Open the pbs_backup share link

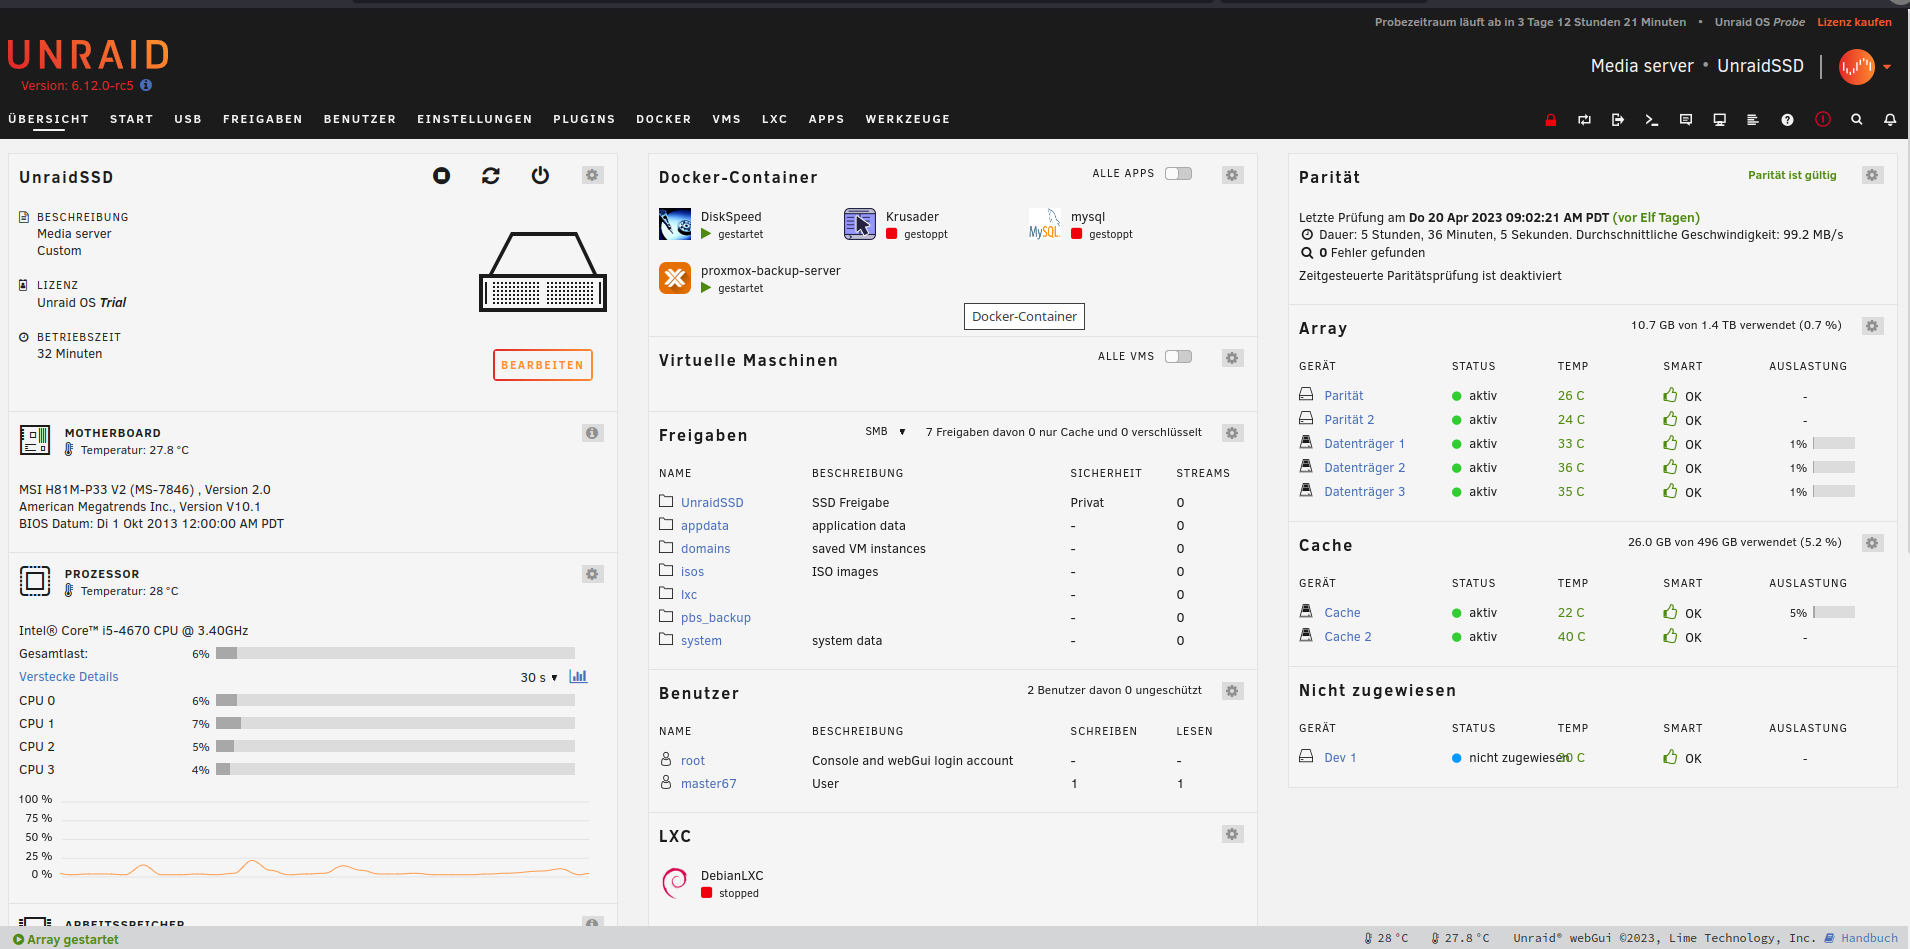[x=716, y=618]
